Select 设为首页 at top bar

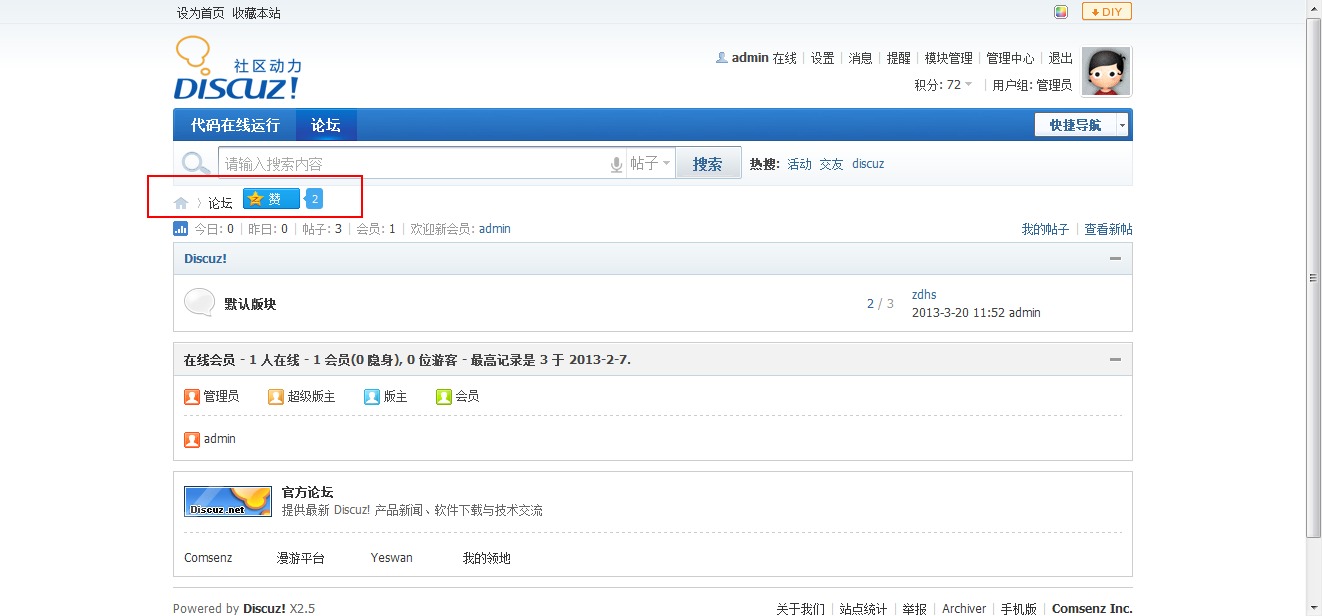(x=201, y=13)
